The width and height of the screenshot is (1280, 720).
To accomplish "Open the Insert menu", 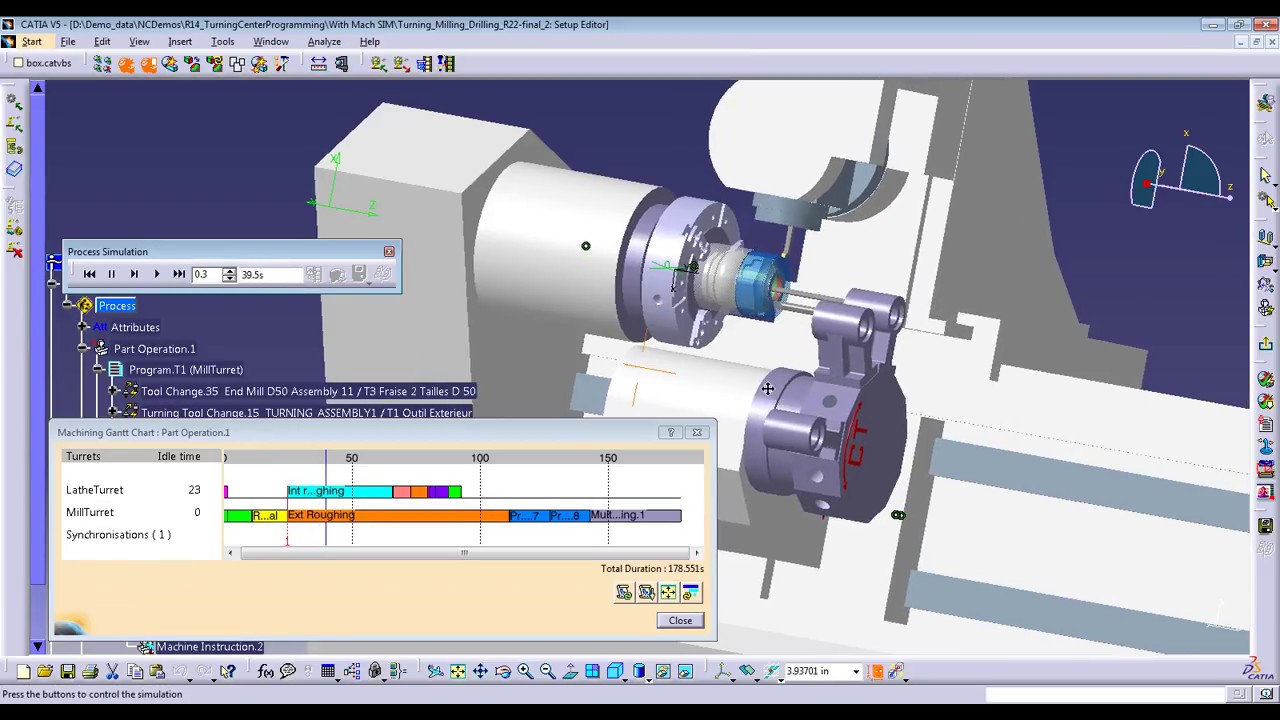I will [x=180, y=42].
